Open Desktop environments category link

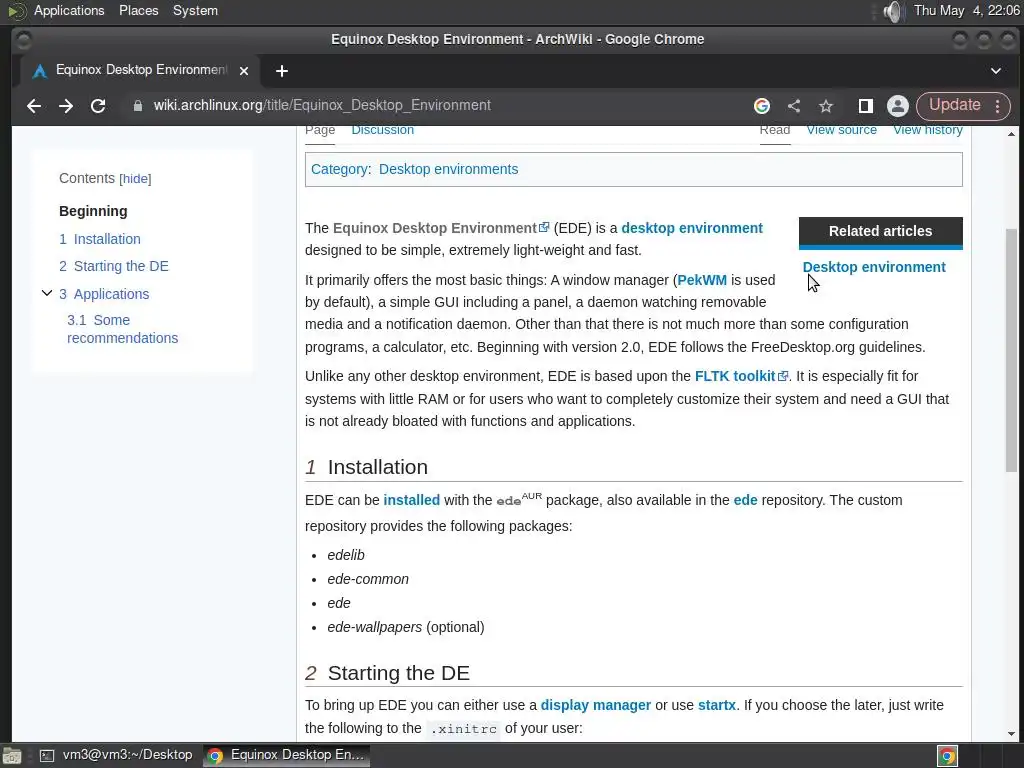[x=449, y=169]
